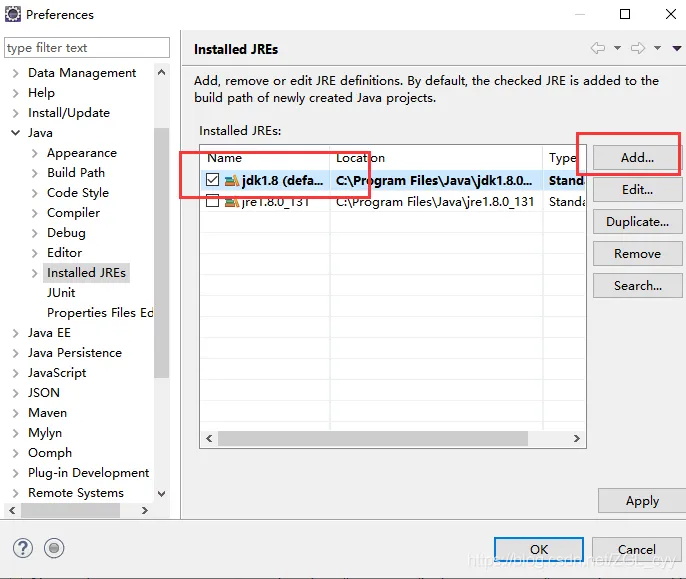686x579 pixels.
Task: Collapse the Java tree node
Action: tap(16, 133)
